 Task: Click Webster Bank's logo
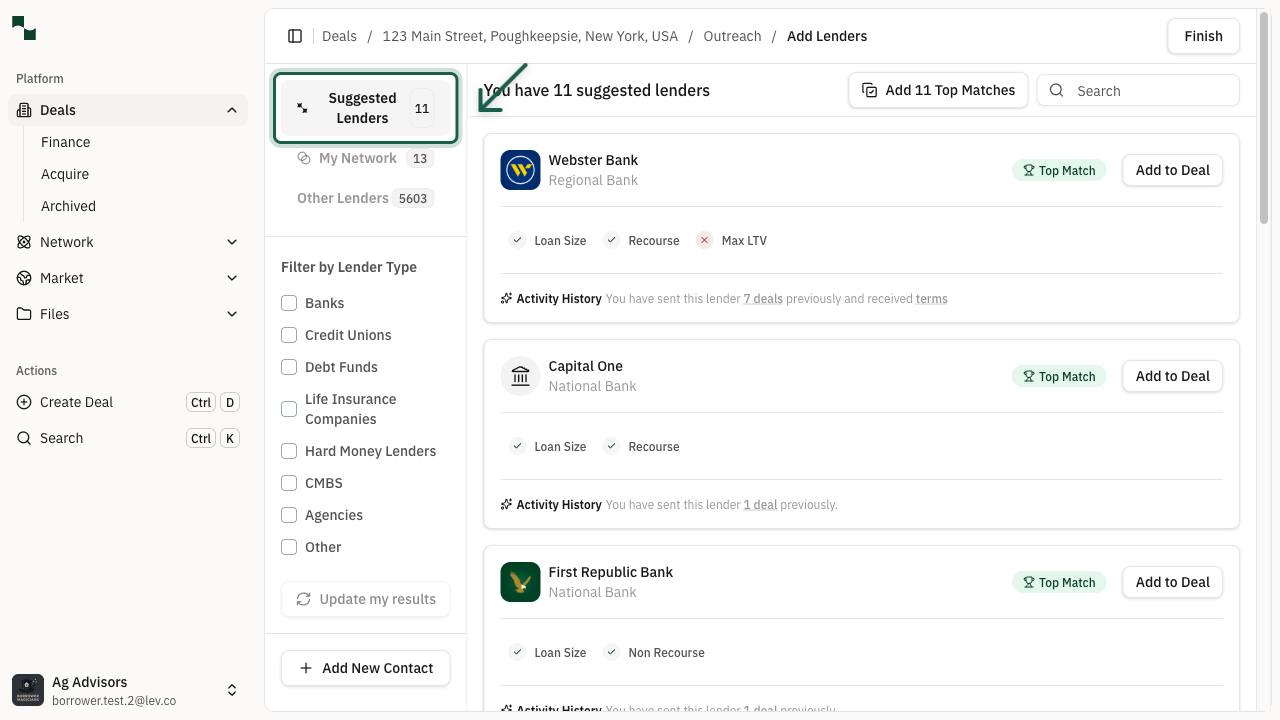pyautogui.click(x=520, y=170)
